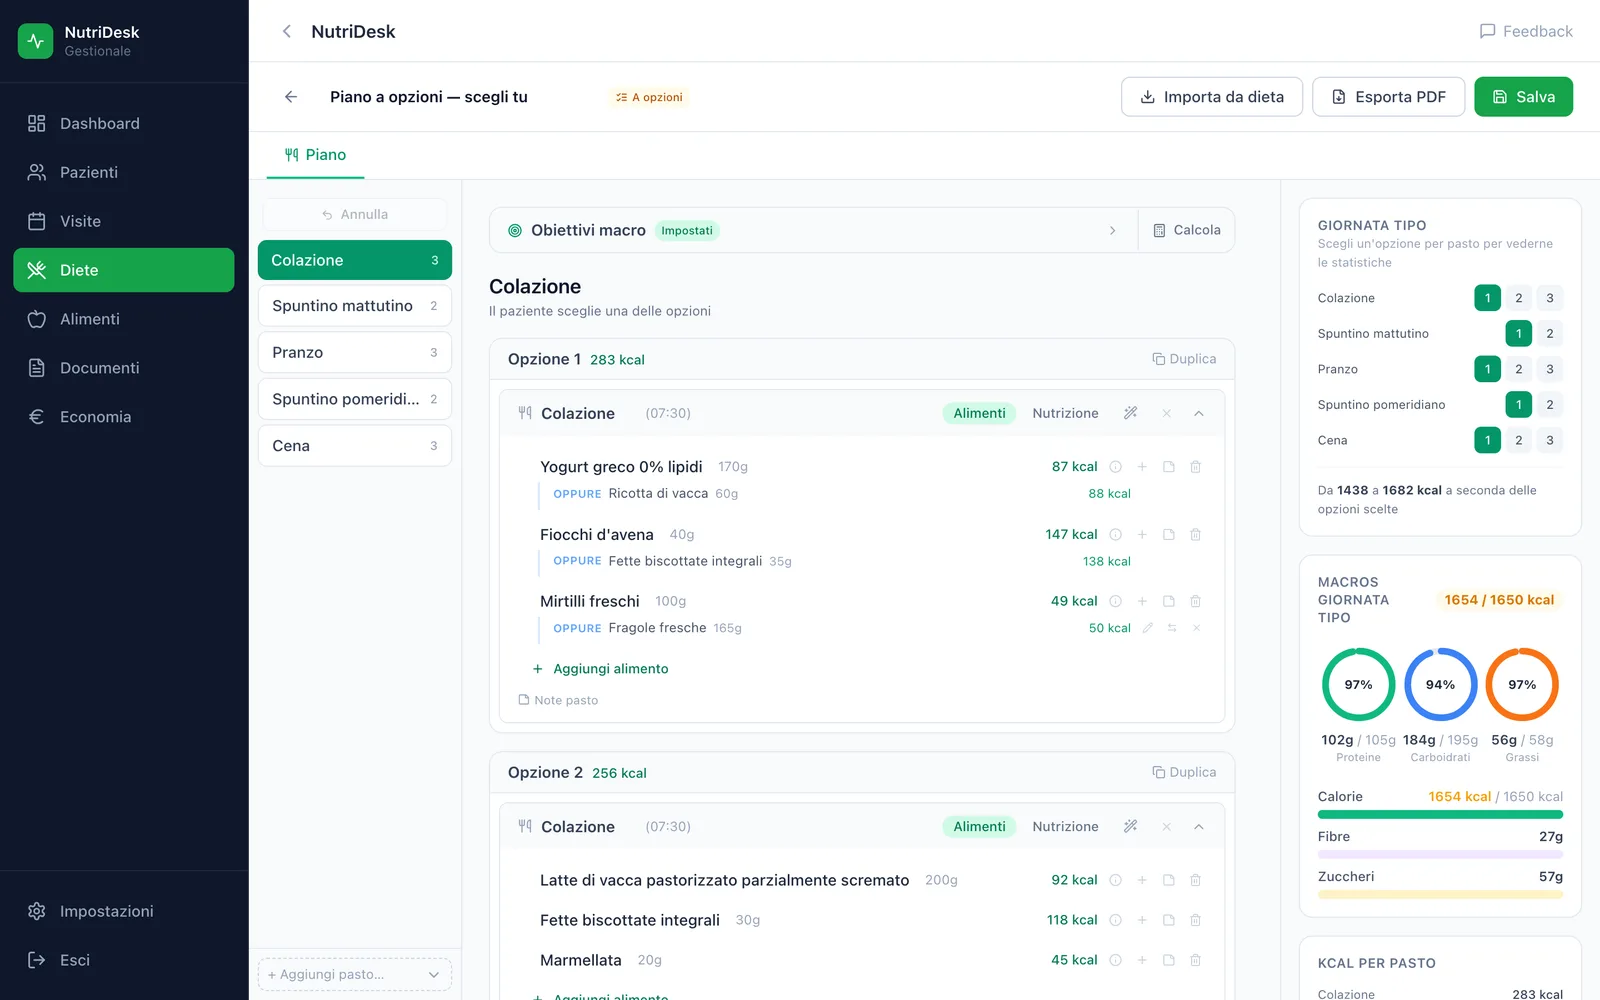1600x1000 pixels.
Task: Collapse Opzione 1 Colazione meal card
Action: pos(1199,413)
